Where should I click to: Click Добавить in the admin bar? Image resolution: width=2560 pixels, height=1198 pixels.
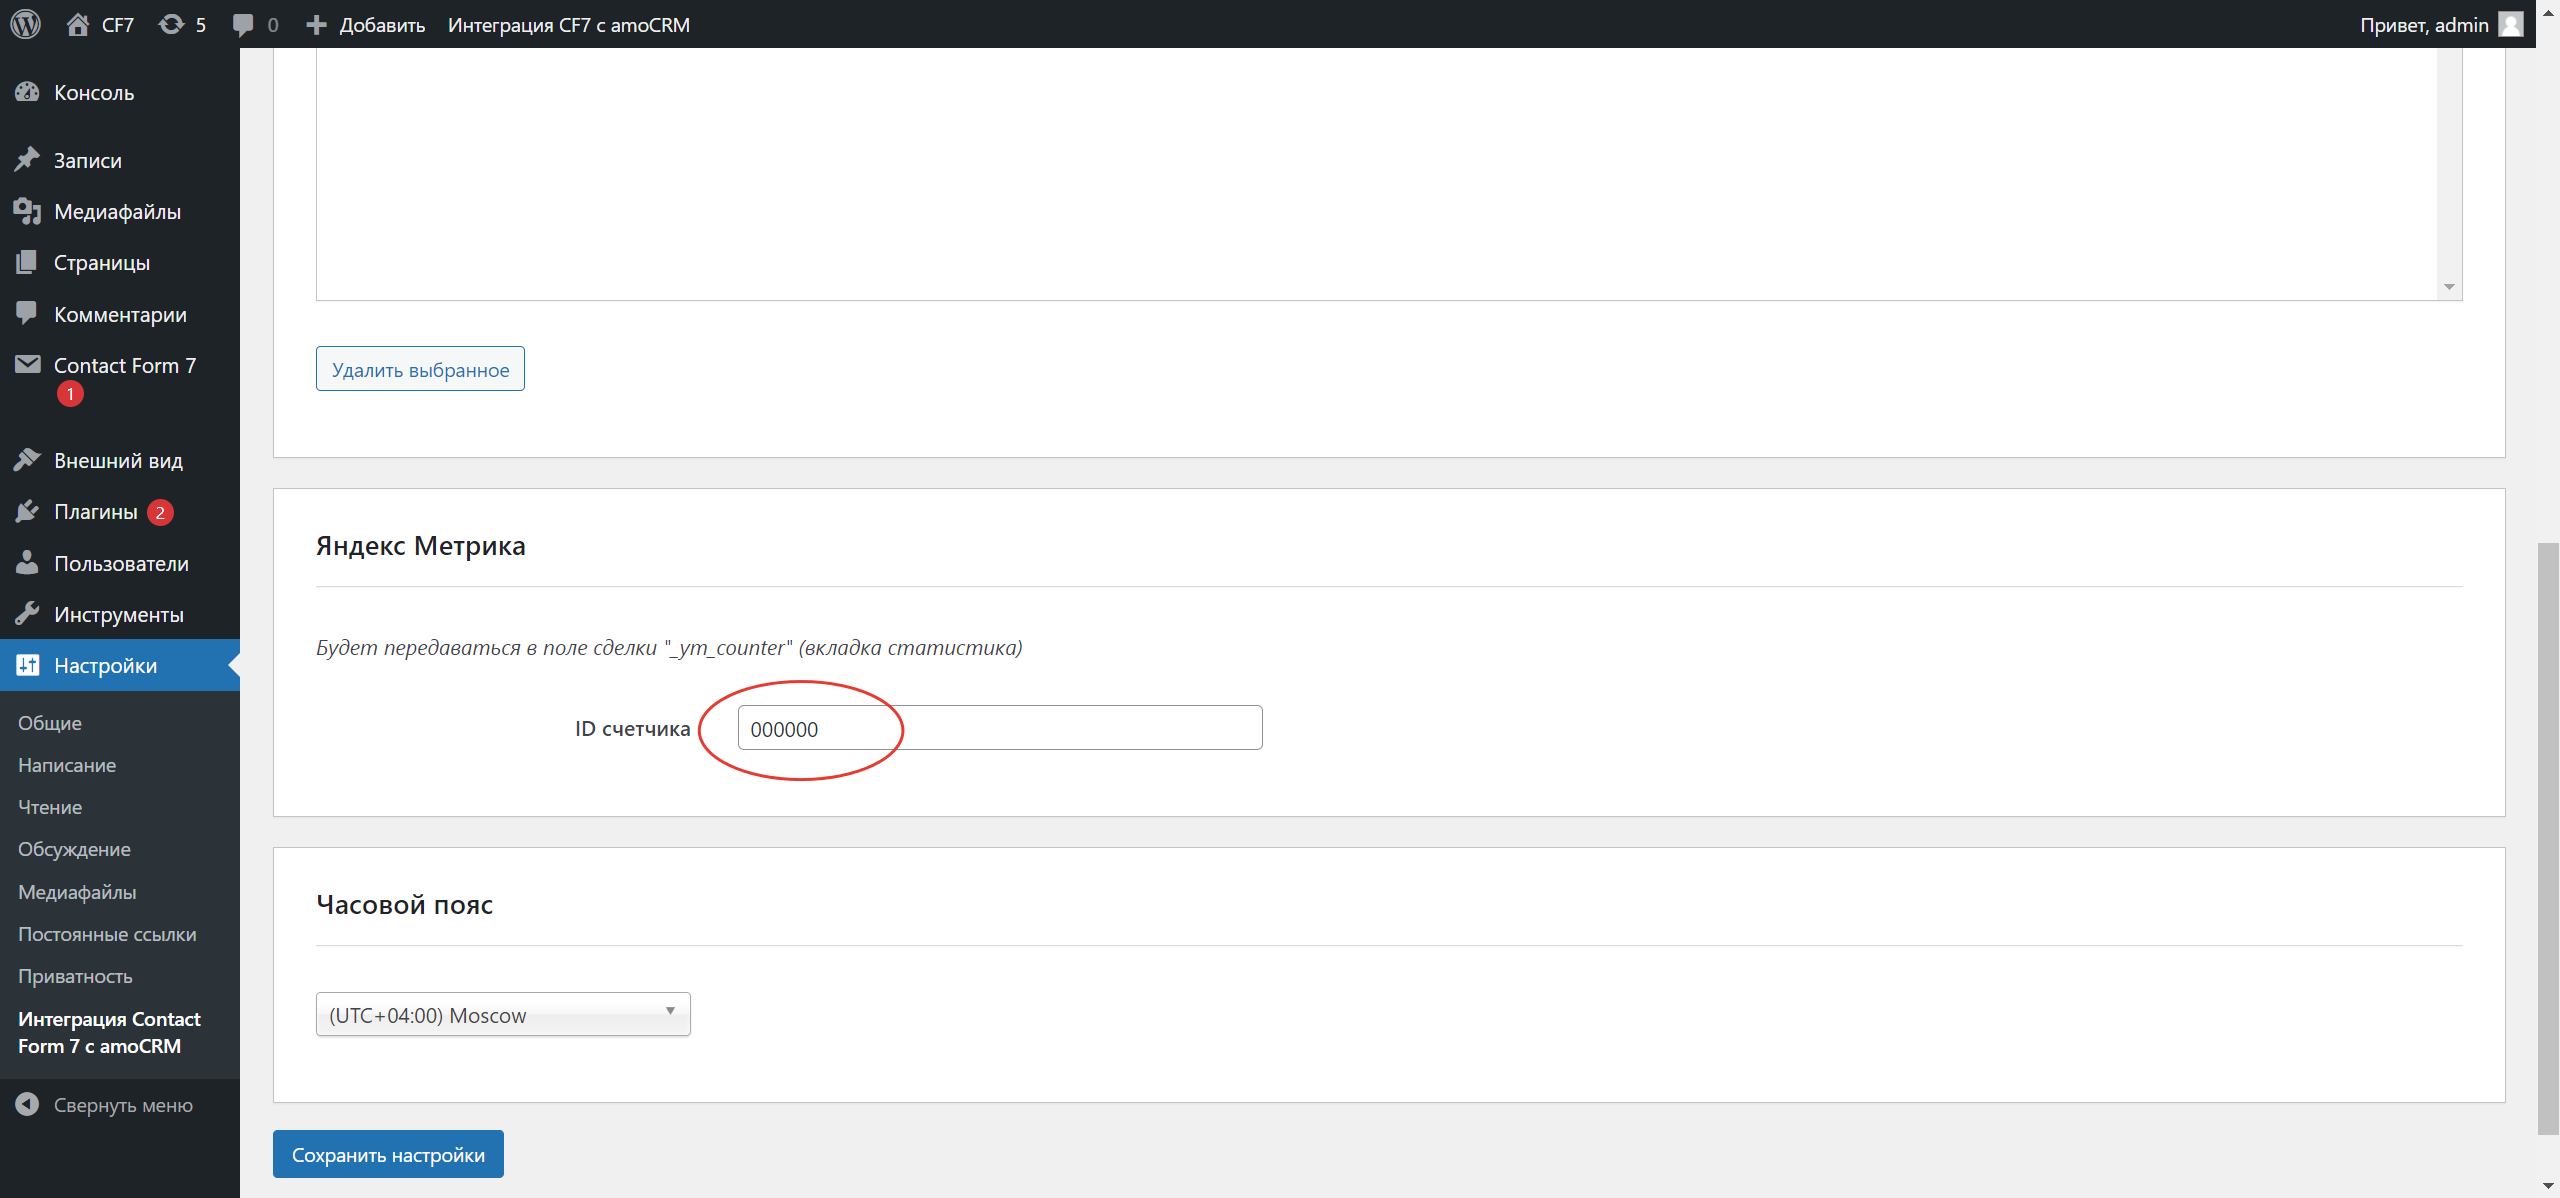(x=366, y=24)
